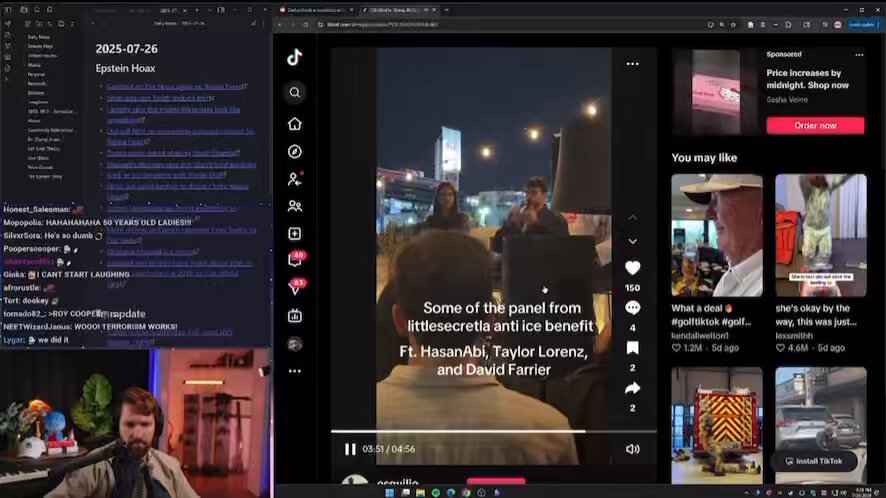Image resolution: width=886 pixels, height=498 pixels.
Task: Open the Explore compass icon
Action: (x=294, y=151)
